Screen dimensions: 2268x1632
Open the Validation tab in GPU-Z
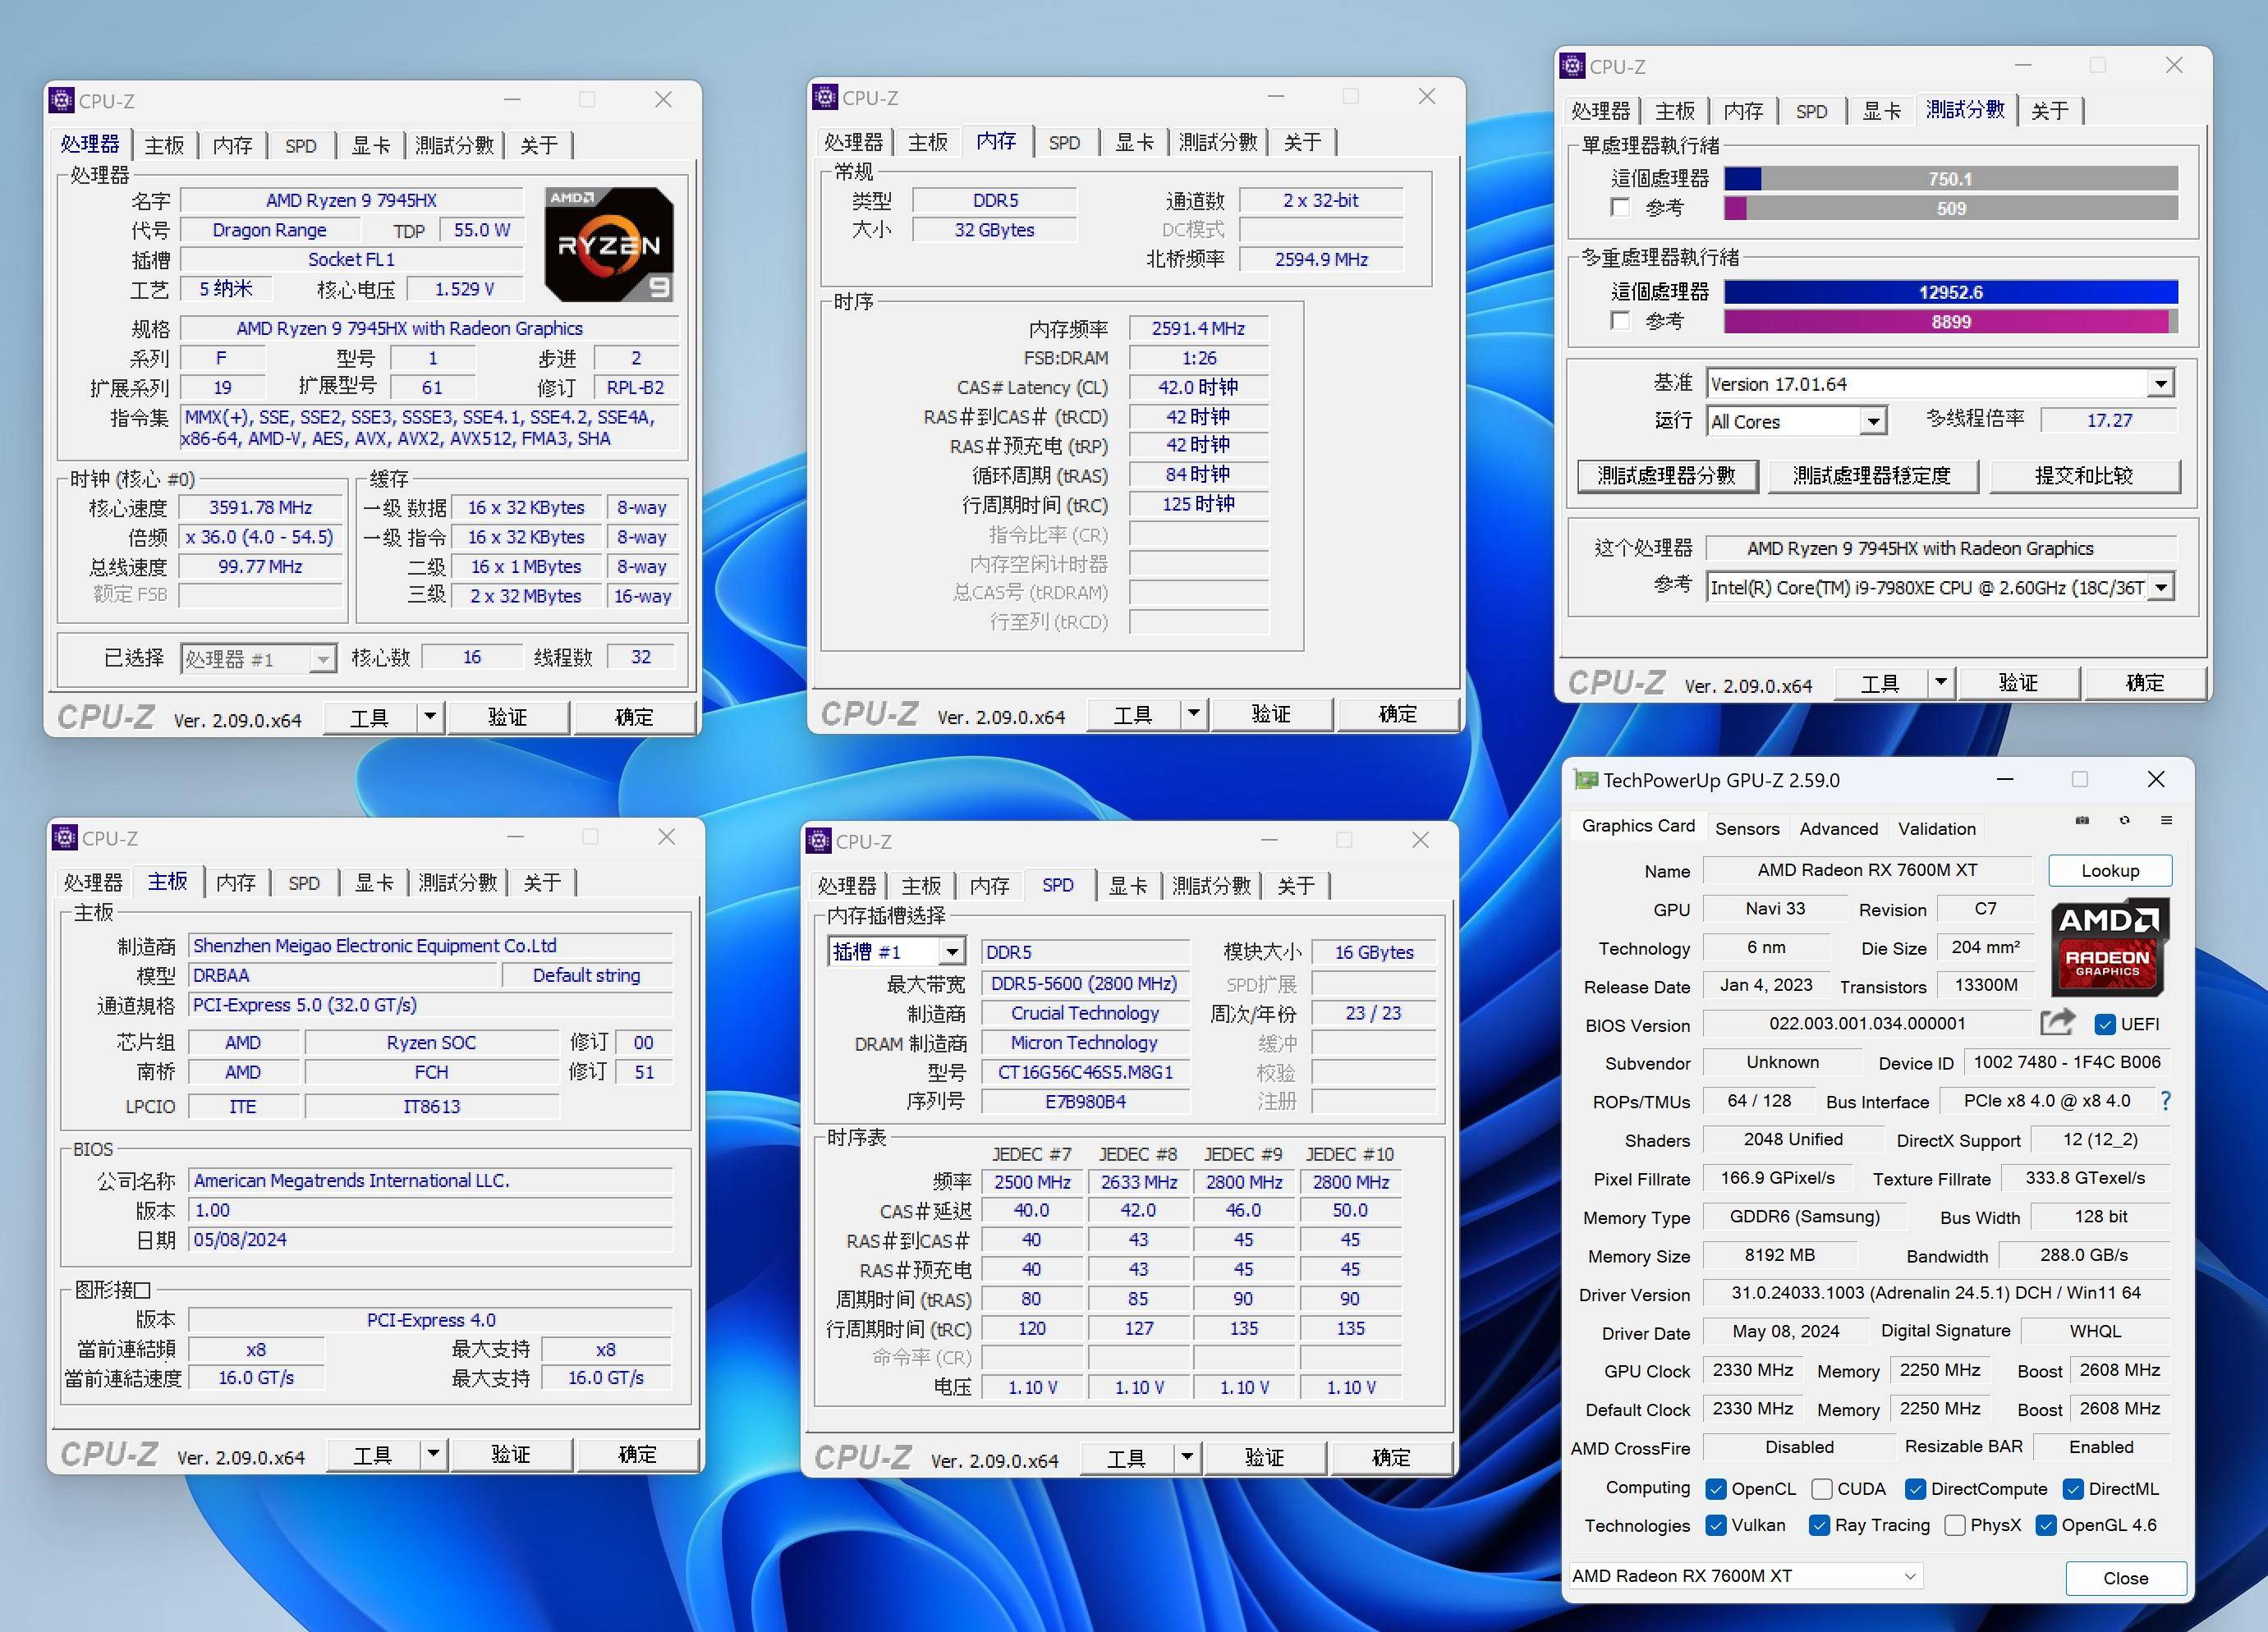[1937, 828]
